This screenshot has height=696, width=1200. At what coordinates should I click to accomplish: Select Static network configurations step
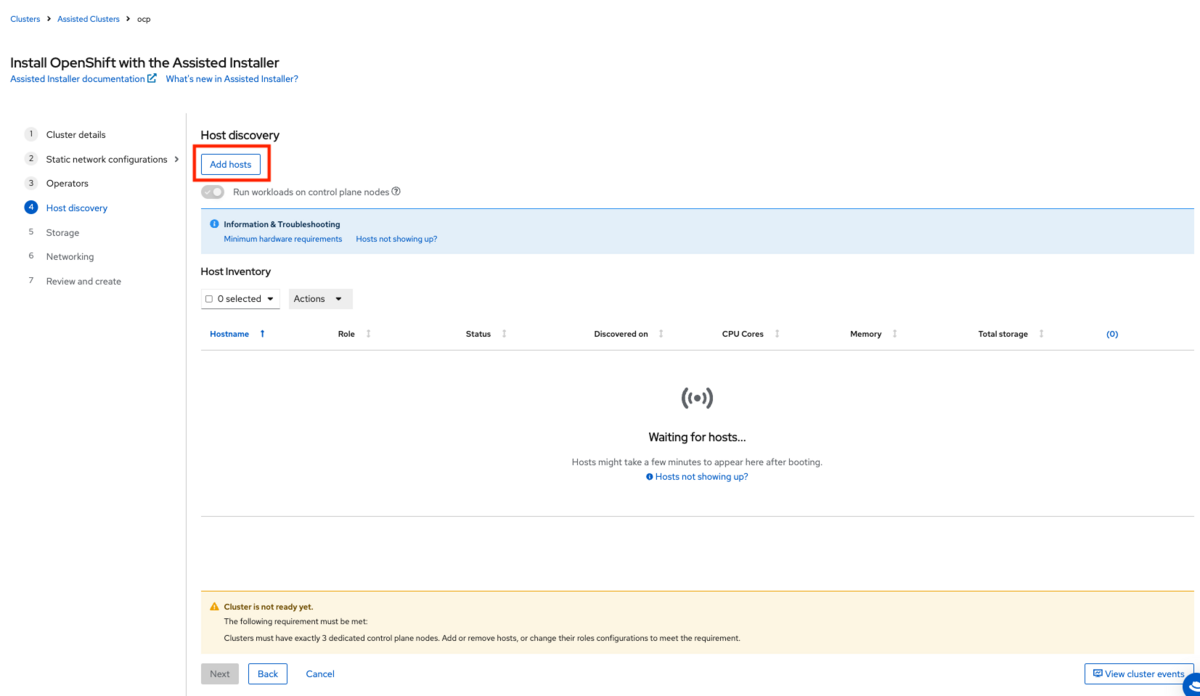tap(107, 159)
